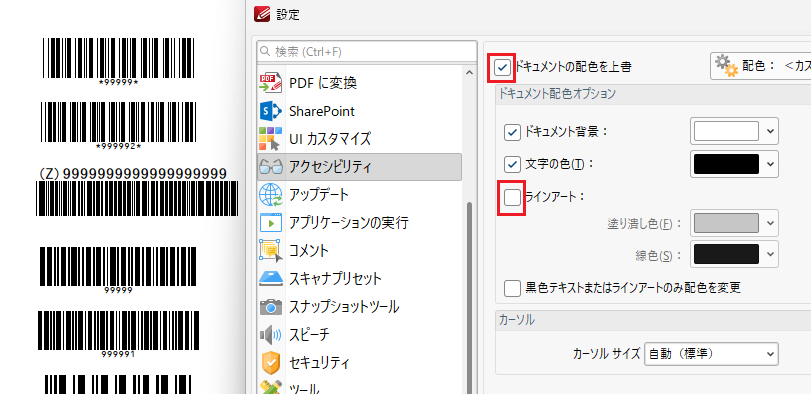Click the アプリケーションの実行 play window icon
811x394 pixels.
(x=271, y=223)
